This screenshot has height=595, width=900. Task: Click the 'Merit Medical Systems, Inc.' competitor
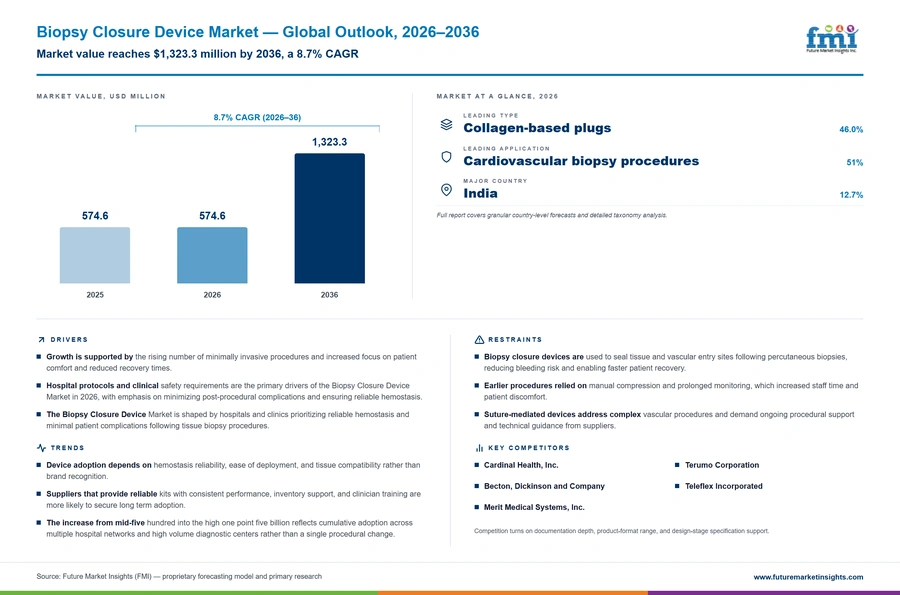[534, 507]
